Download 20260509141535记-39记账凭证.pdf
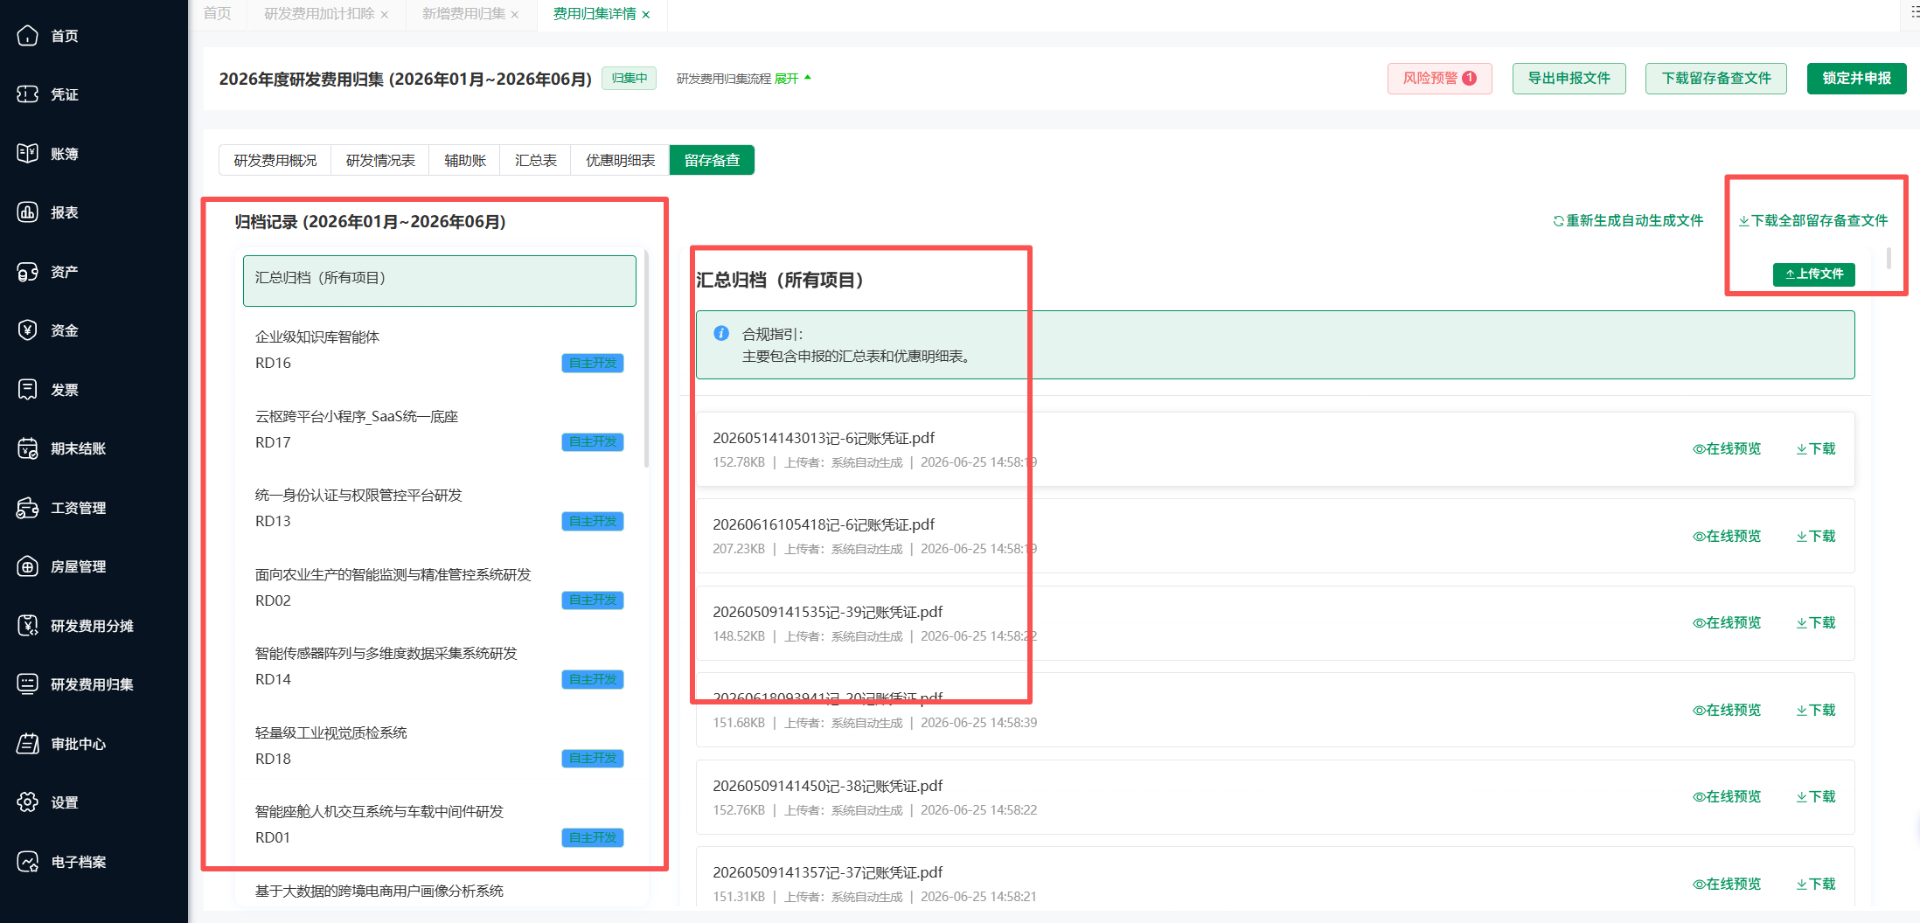The image size is (1920, 923). 1815,622
